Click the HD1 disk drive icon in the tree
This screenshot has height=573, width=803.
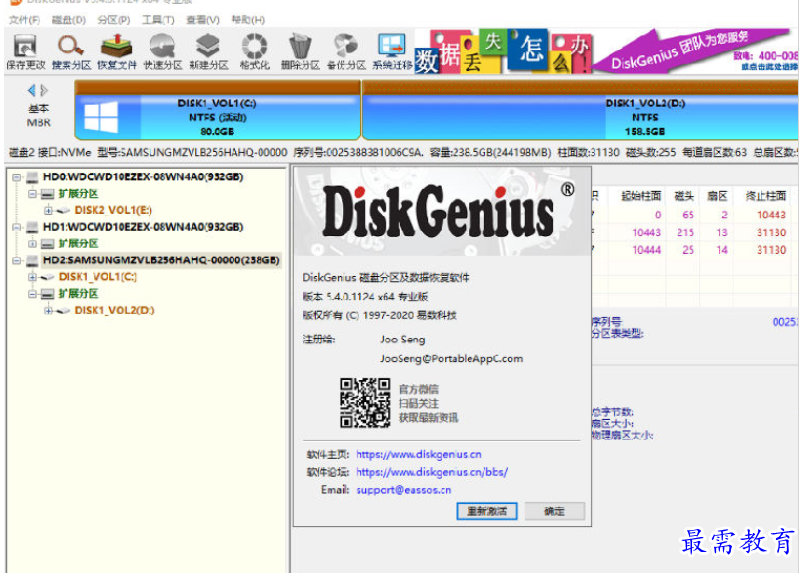coord(32,227)
